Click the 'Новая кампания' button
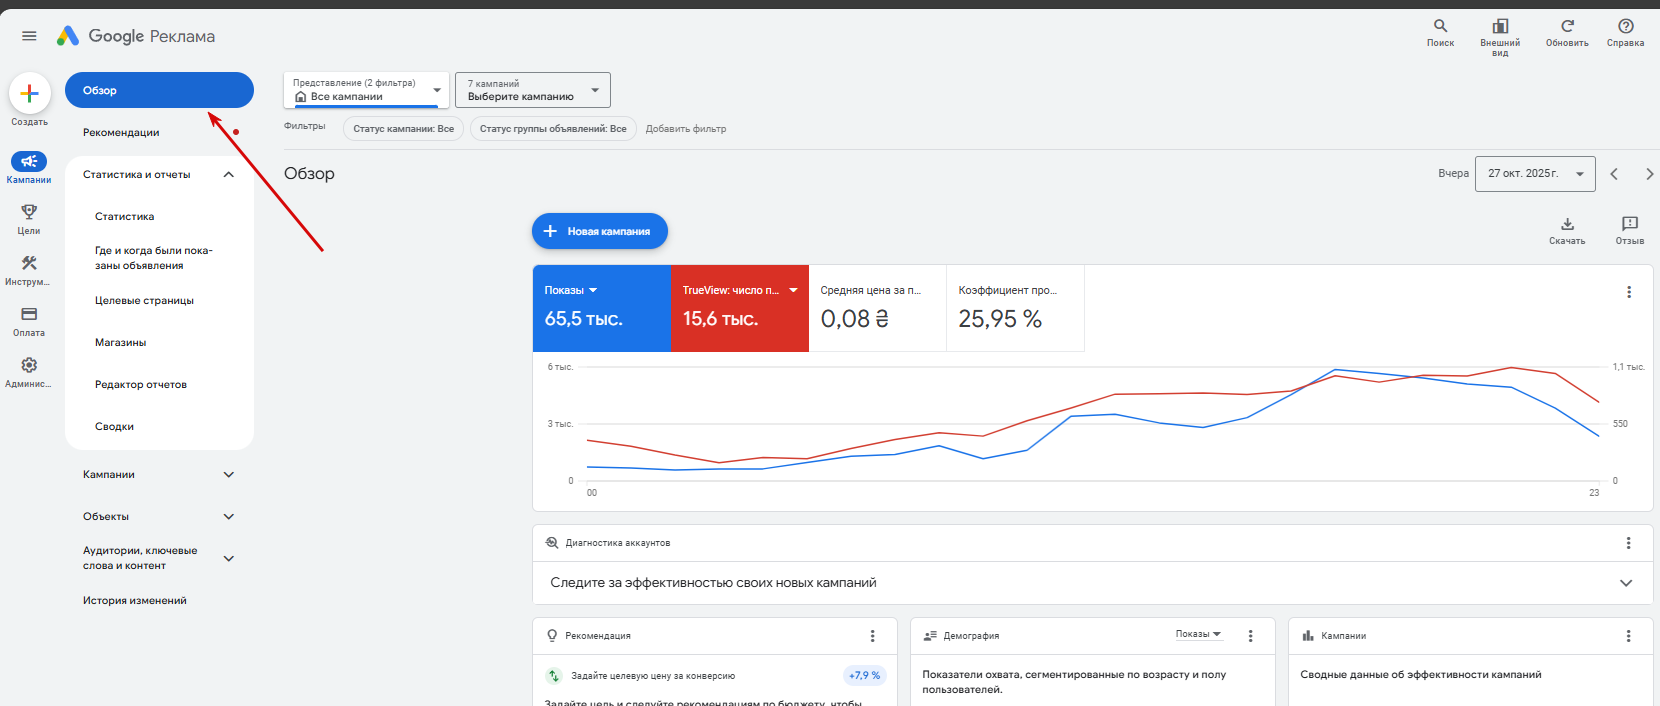The width and height of the screenshot is (1660, 706). (x=599, y=231)
